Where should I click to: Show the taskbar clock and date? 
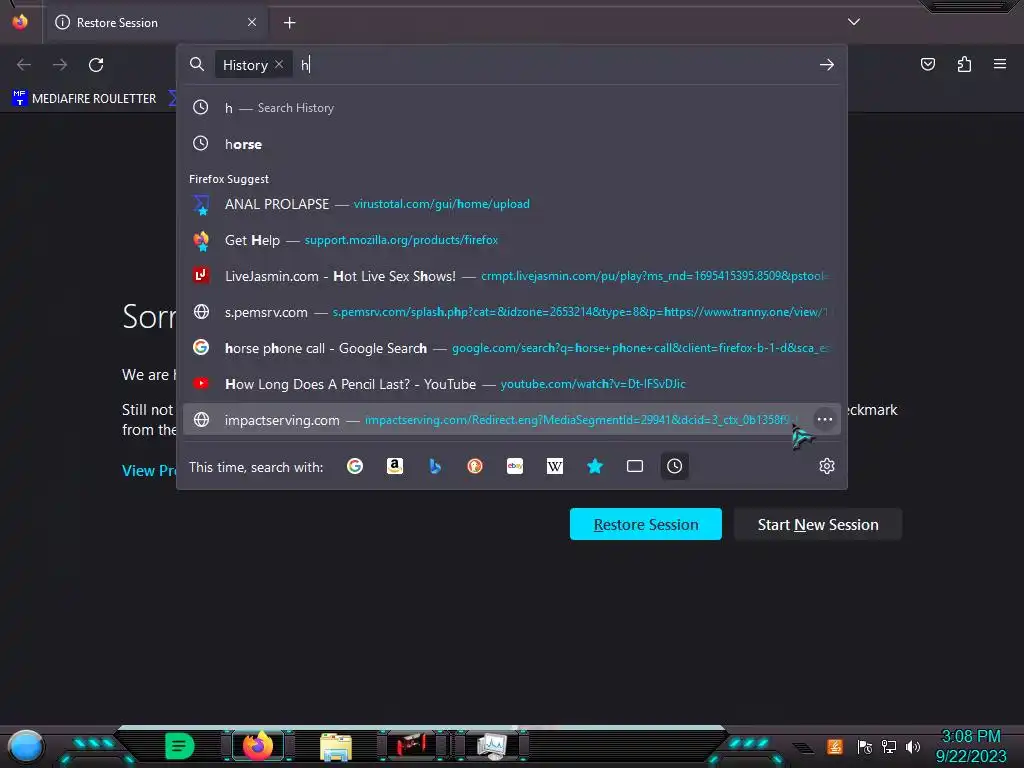coord(971,746)
